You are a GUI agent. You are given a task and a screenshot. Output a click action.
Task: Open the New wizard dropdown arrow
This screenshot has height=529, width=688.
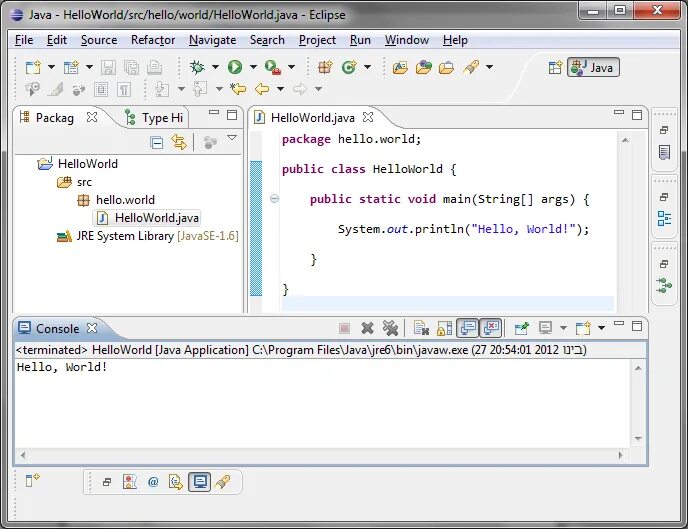pos(51,67)
